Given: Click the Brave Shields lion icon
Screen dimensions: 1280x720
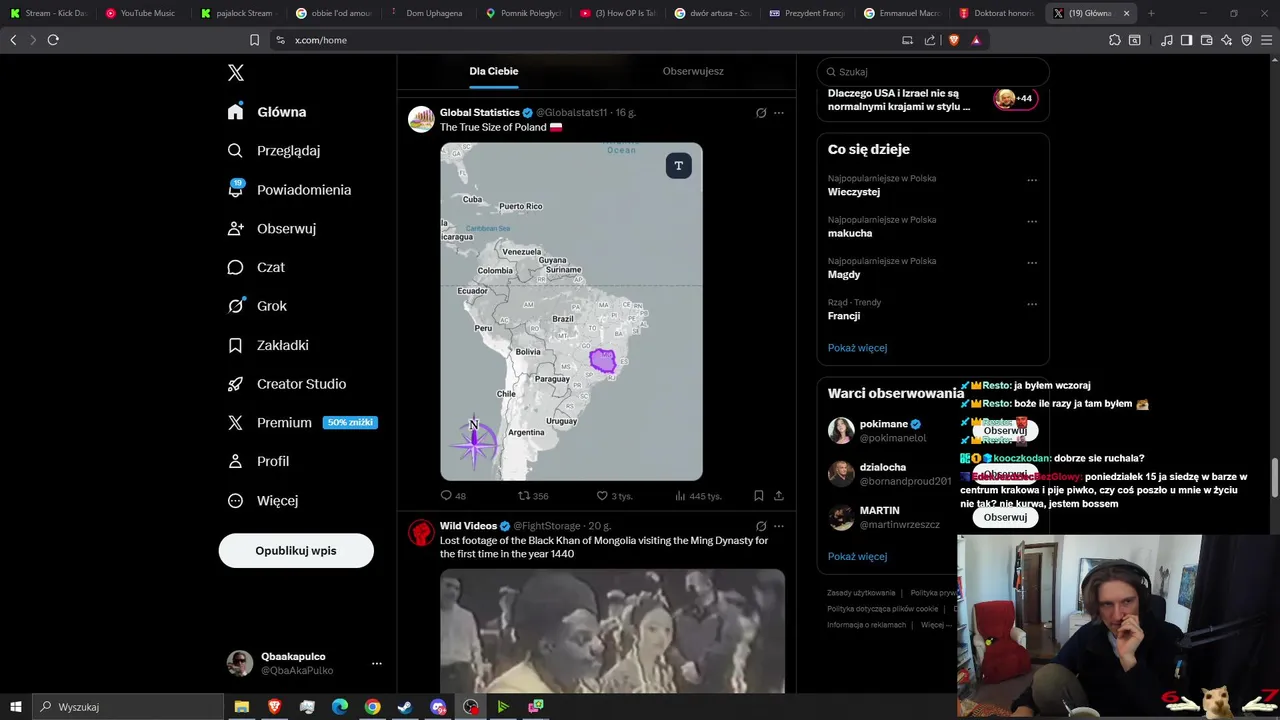Looking at the screenshot, I should (953, 40).
